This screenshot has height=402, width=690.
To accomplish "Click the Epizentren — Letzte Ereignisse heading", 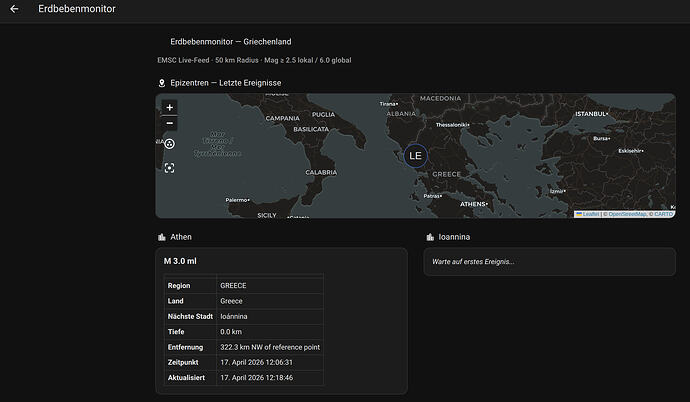I will [x=226, y=83].
